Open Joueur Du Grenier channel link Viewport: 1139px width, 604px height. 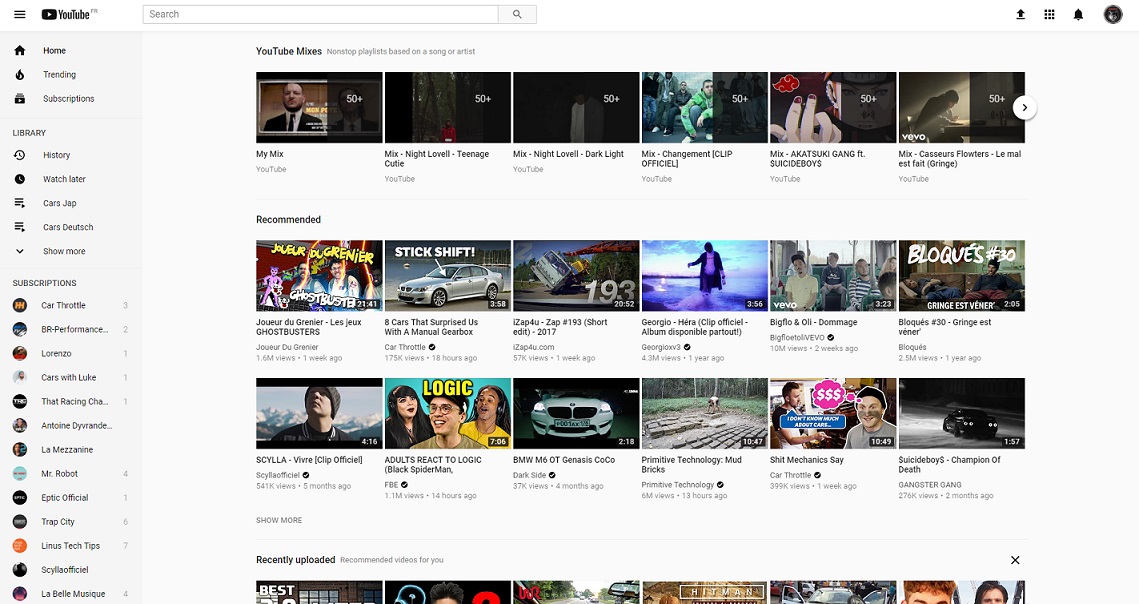pos(287,347)
